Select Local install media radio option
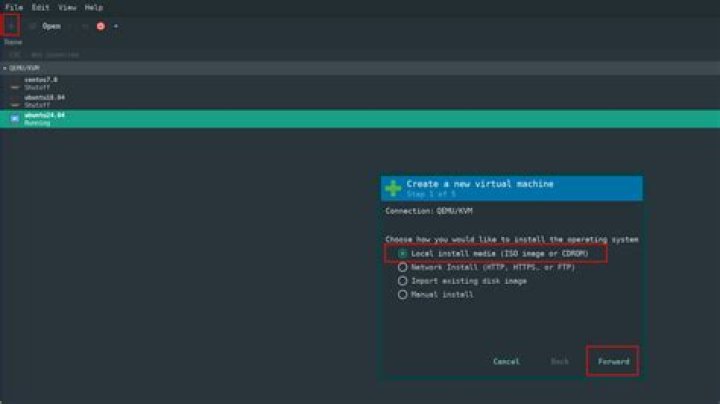Viewport: 720px width, 404px height. tap(402, 253)
